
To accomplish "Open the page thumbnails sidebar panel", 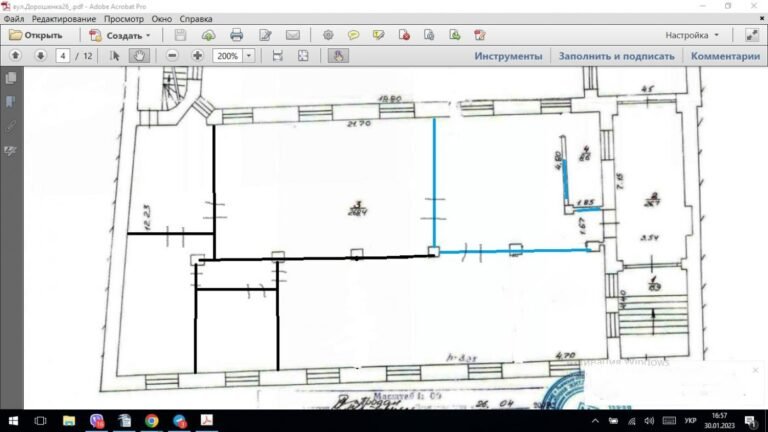I will coord(11,78).
